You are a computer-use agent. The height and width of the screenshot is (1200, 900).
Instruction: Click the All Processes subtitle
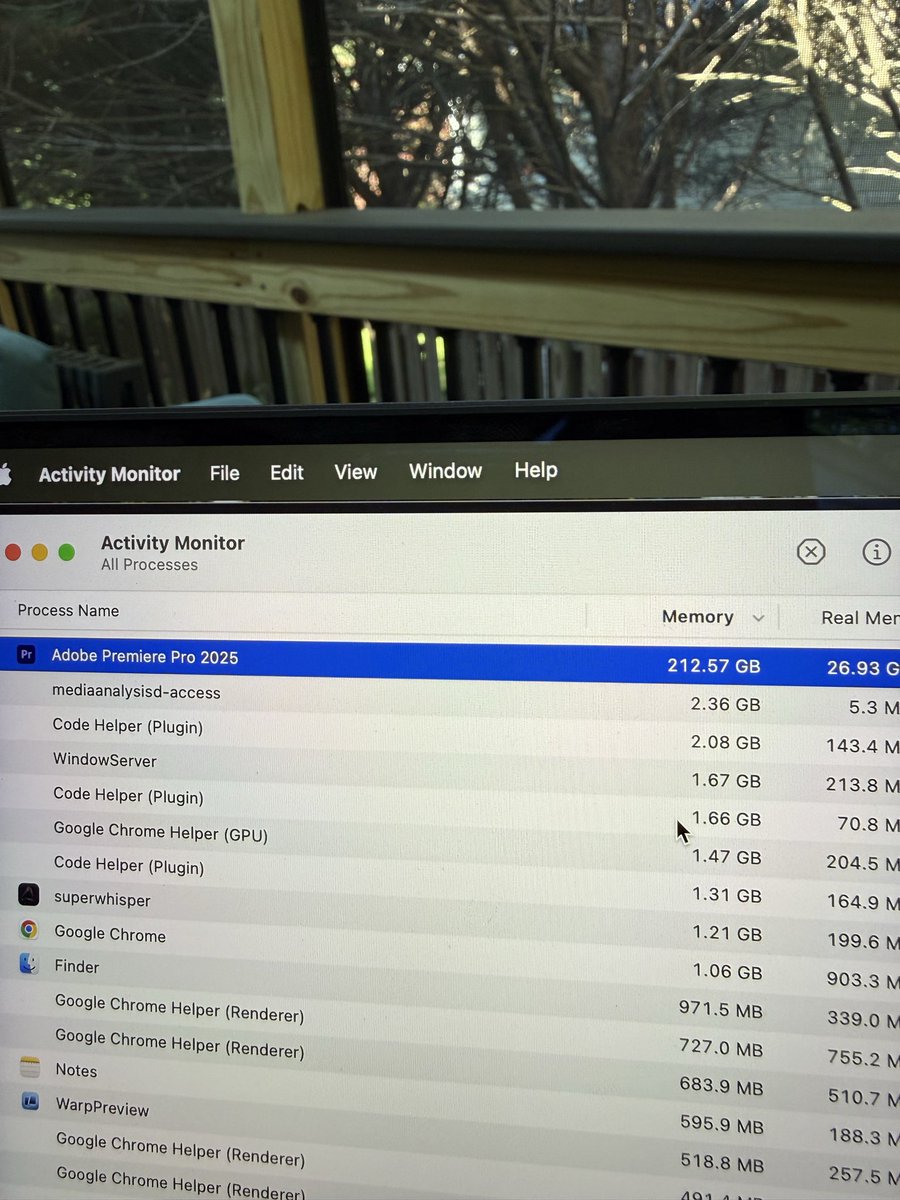point(149,565)
